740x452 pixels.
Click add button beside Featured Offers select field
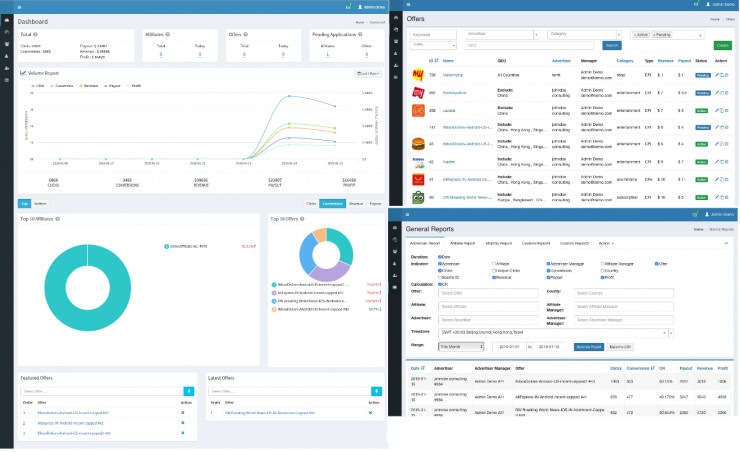[189, 391]
